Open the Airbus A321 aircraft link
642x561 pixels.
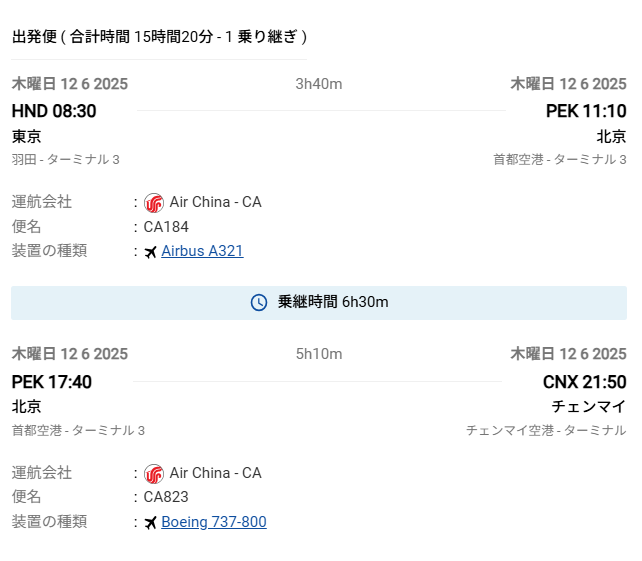pos(202,251)
